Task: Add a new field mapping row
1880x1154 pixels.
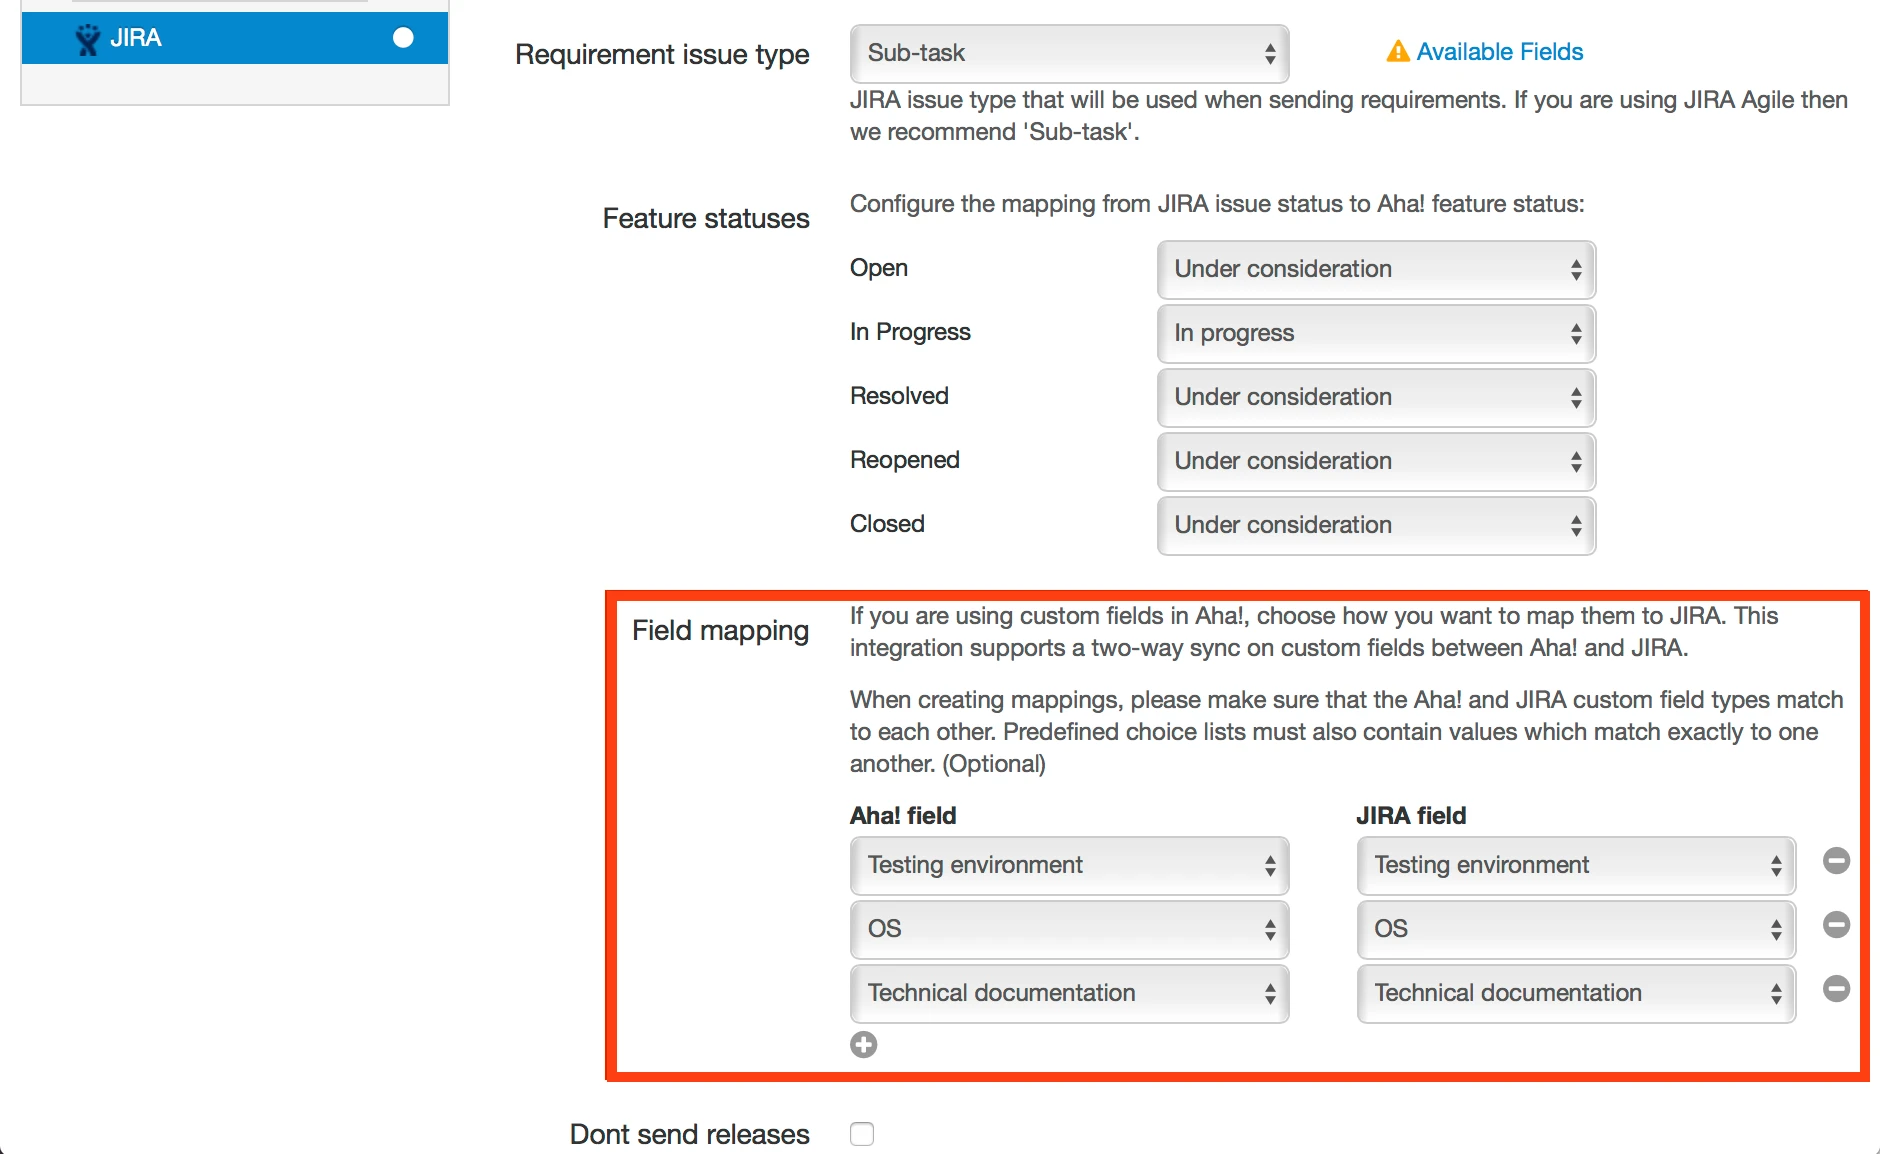Action: [x=864, y=1045]
